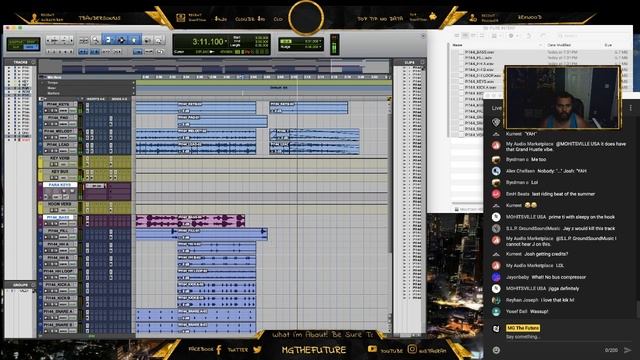Select the P144_FILL track name
The height and width of the screenshot is (360, 640).
tap(58, 231)
